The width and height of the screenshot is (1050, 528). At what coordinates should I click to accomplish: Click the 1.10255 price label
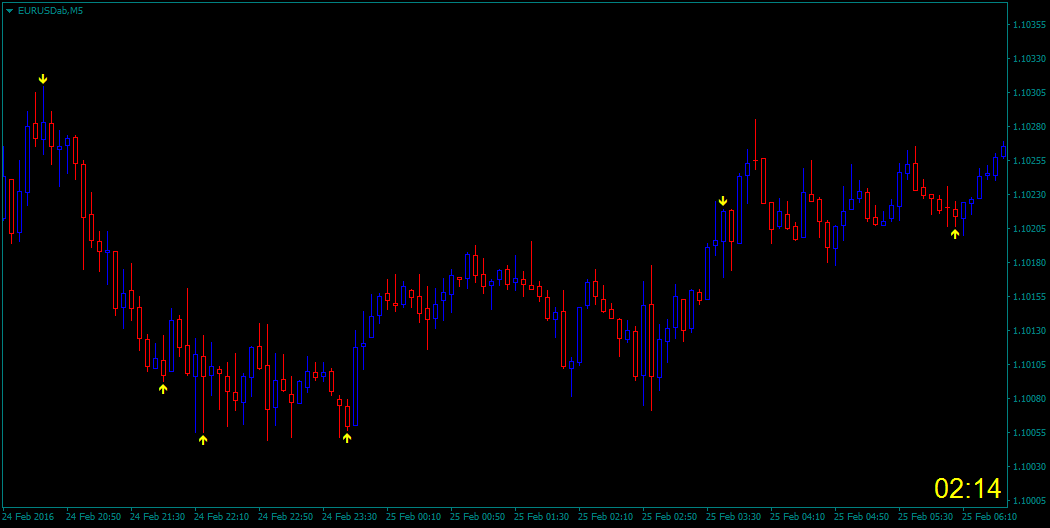pos(1031,161)
